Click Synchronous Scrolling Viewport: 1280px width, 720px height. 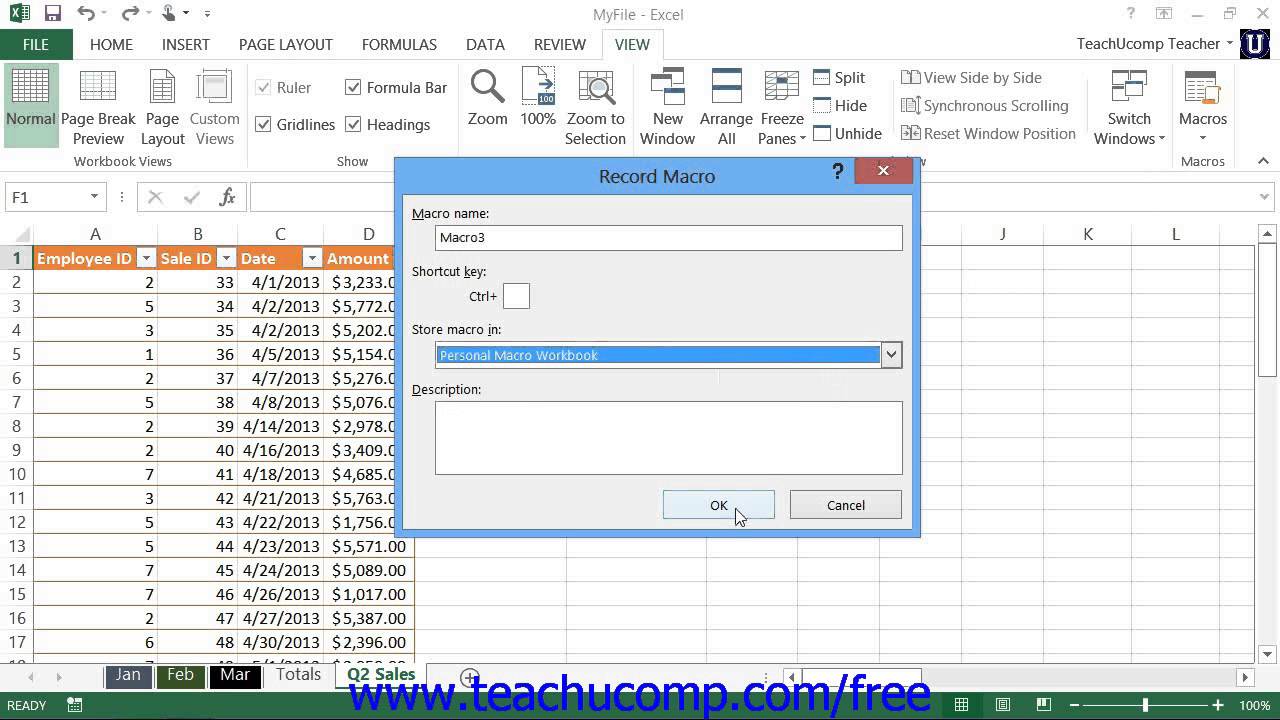(x=985, y=105)
